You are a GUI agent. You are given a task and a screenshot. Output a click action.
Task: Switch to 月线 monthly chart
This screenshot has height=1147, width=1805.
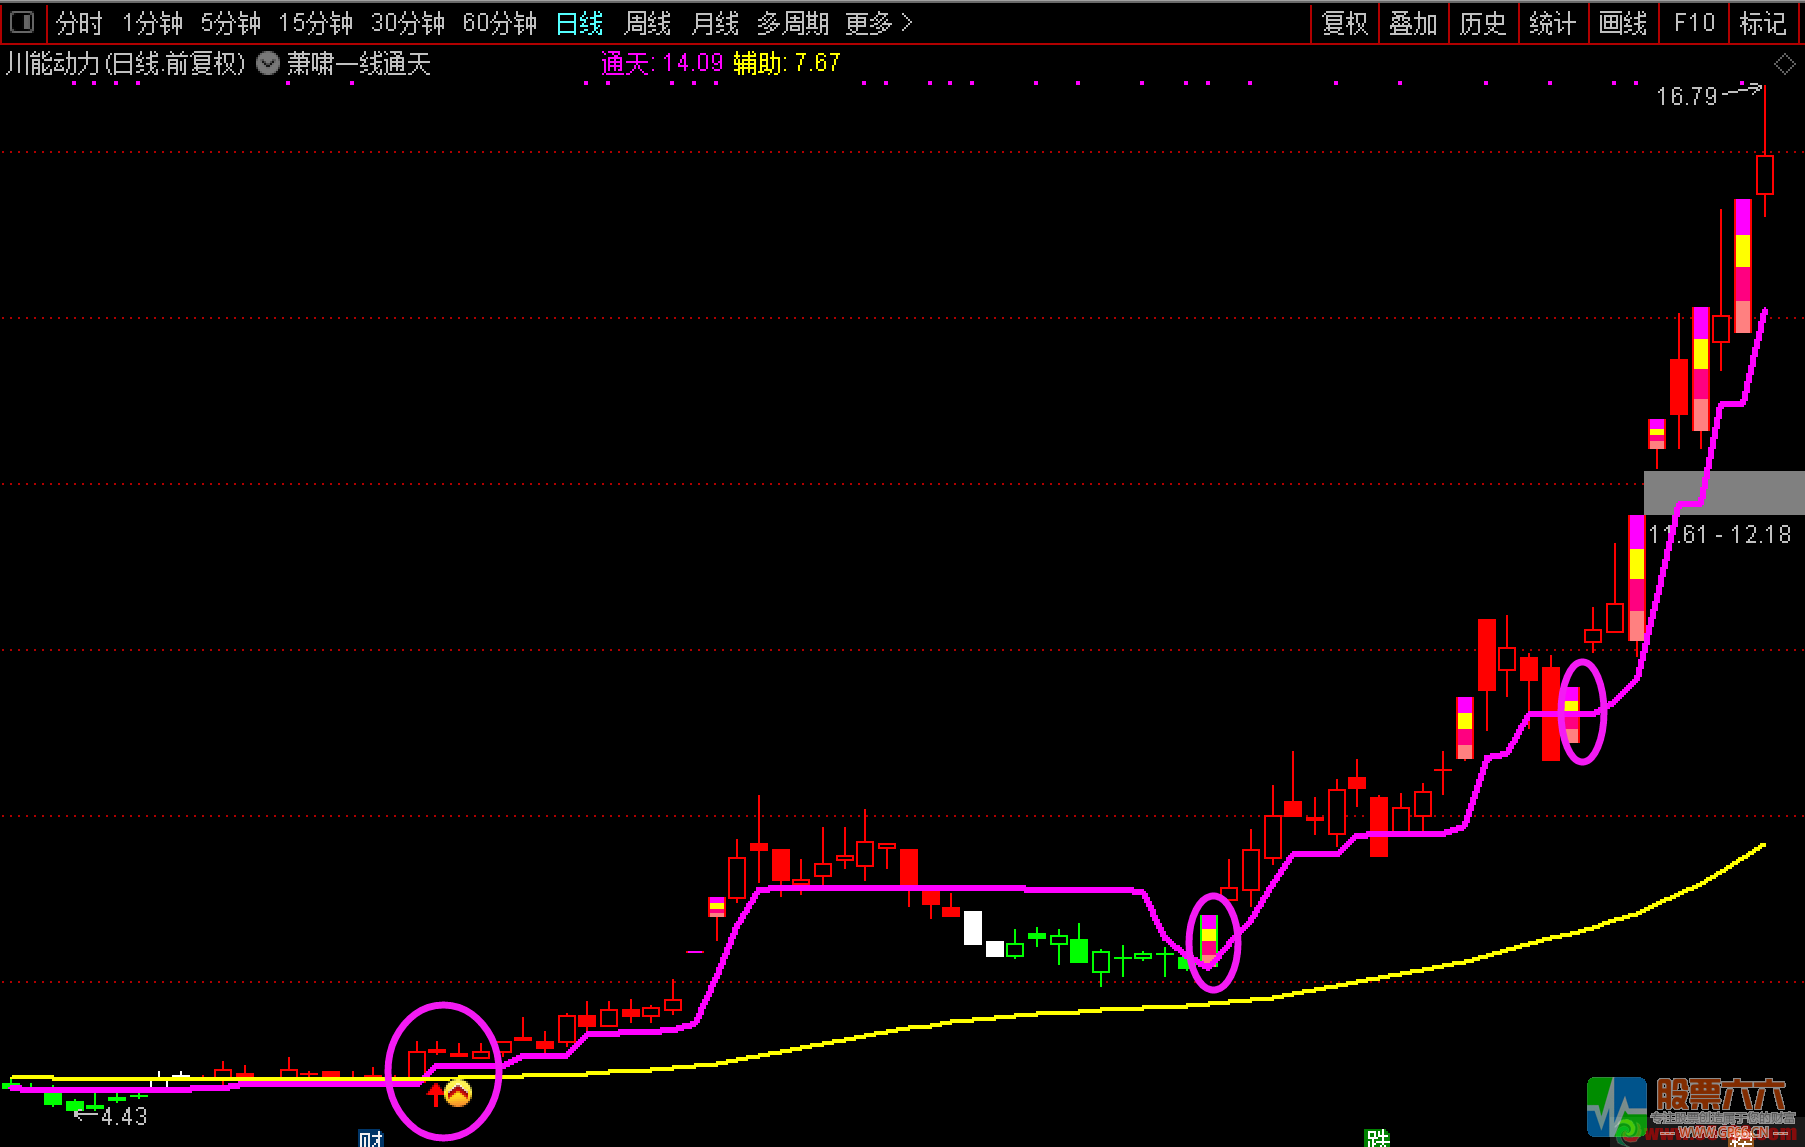(x=715, y=23)
